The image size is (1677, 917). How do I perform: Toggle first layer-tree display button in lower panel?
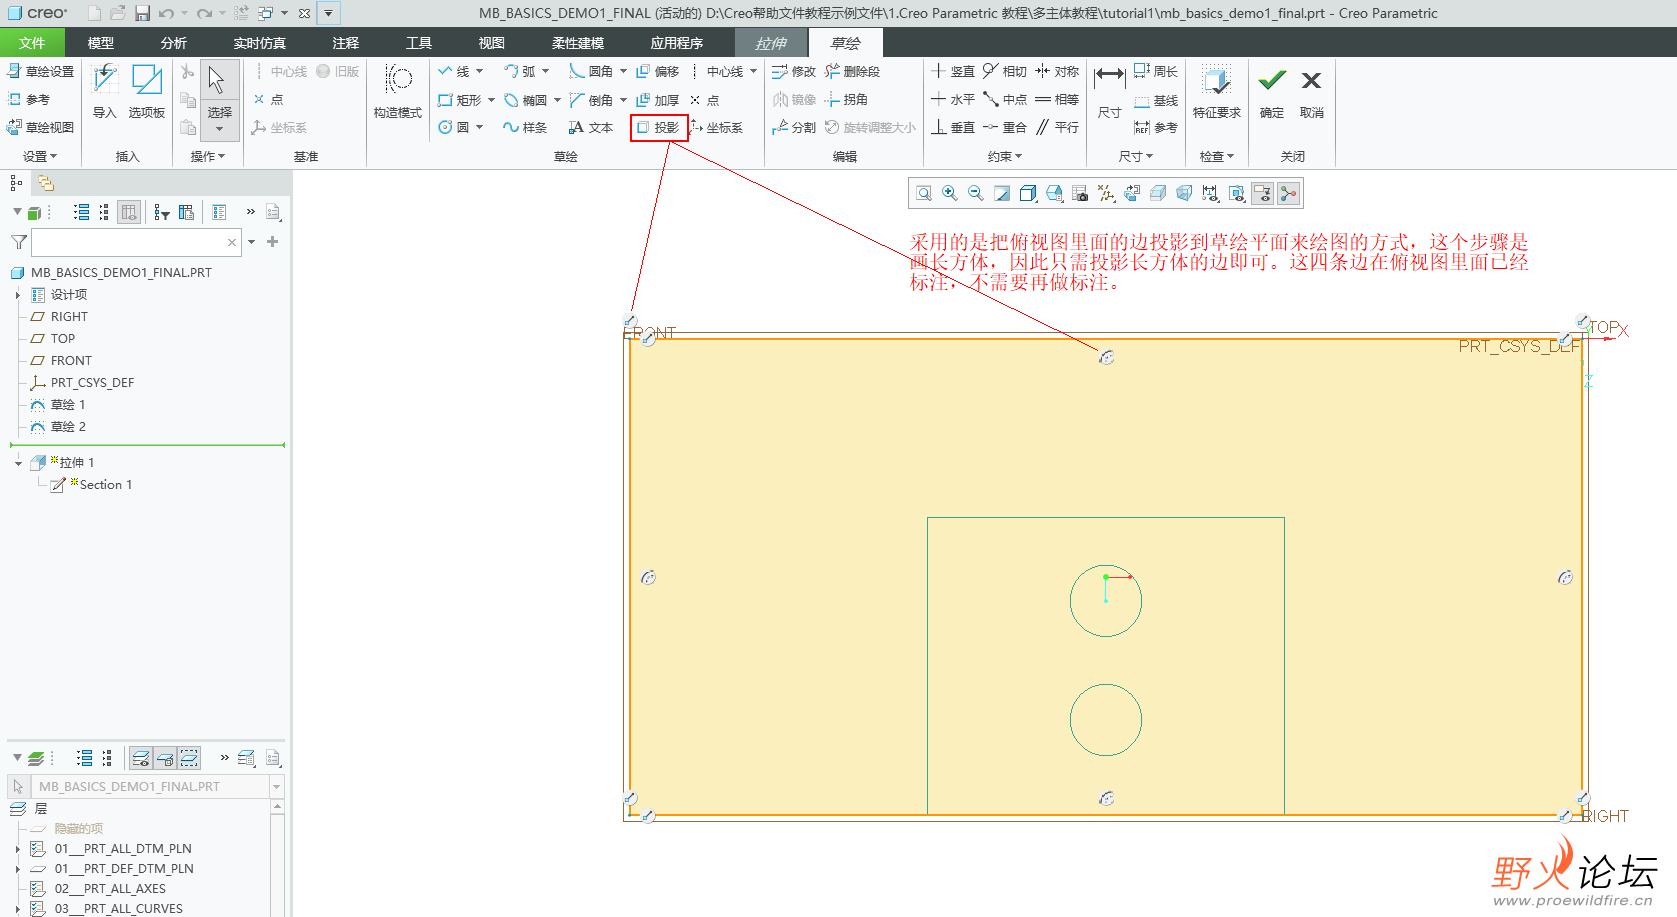pos(141,758)
